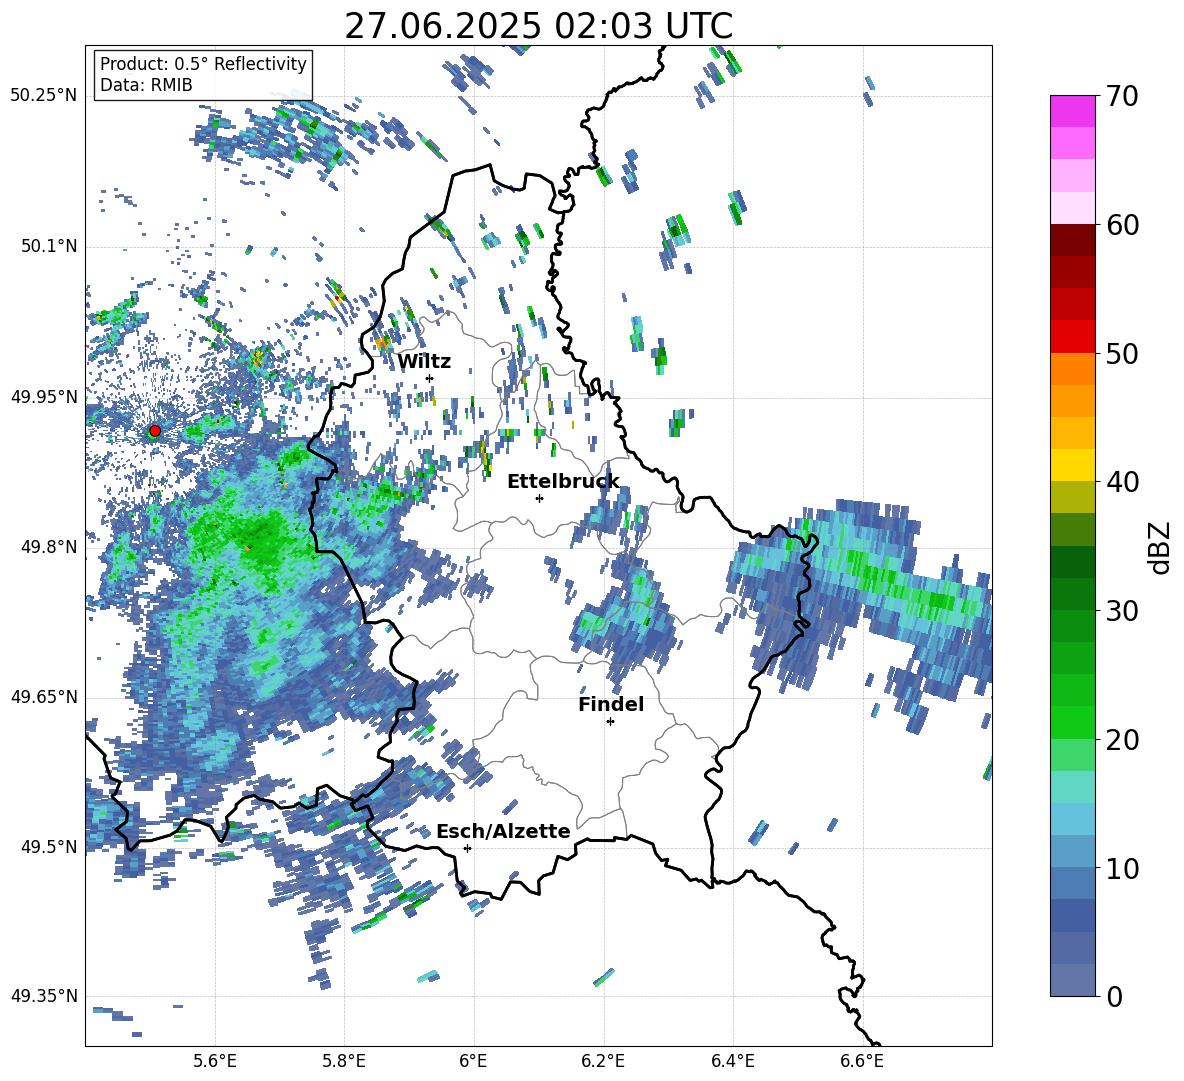The height and width of the screenshot is (1081, 1184).
Task: Click the 0 tick label on colorbar
Action: 1114,996
